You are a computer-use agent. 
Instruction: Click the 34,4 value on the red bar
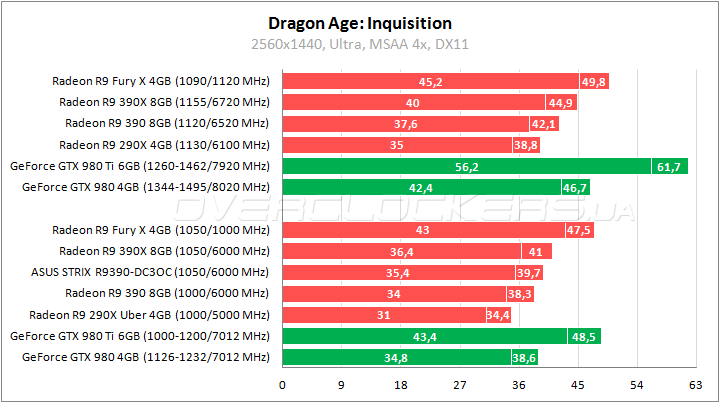(497, 314)
